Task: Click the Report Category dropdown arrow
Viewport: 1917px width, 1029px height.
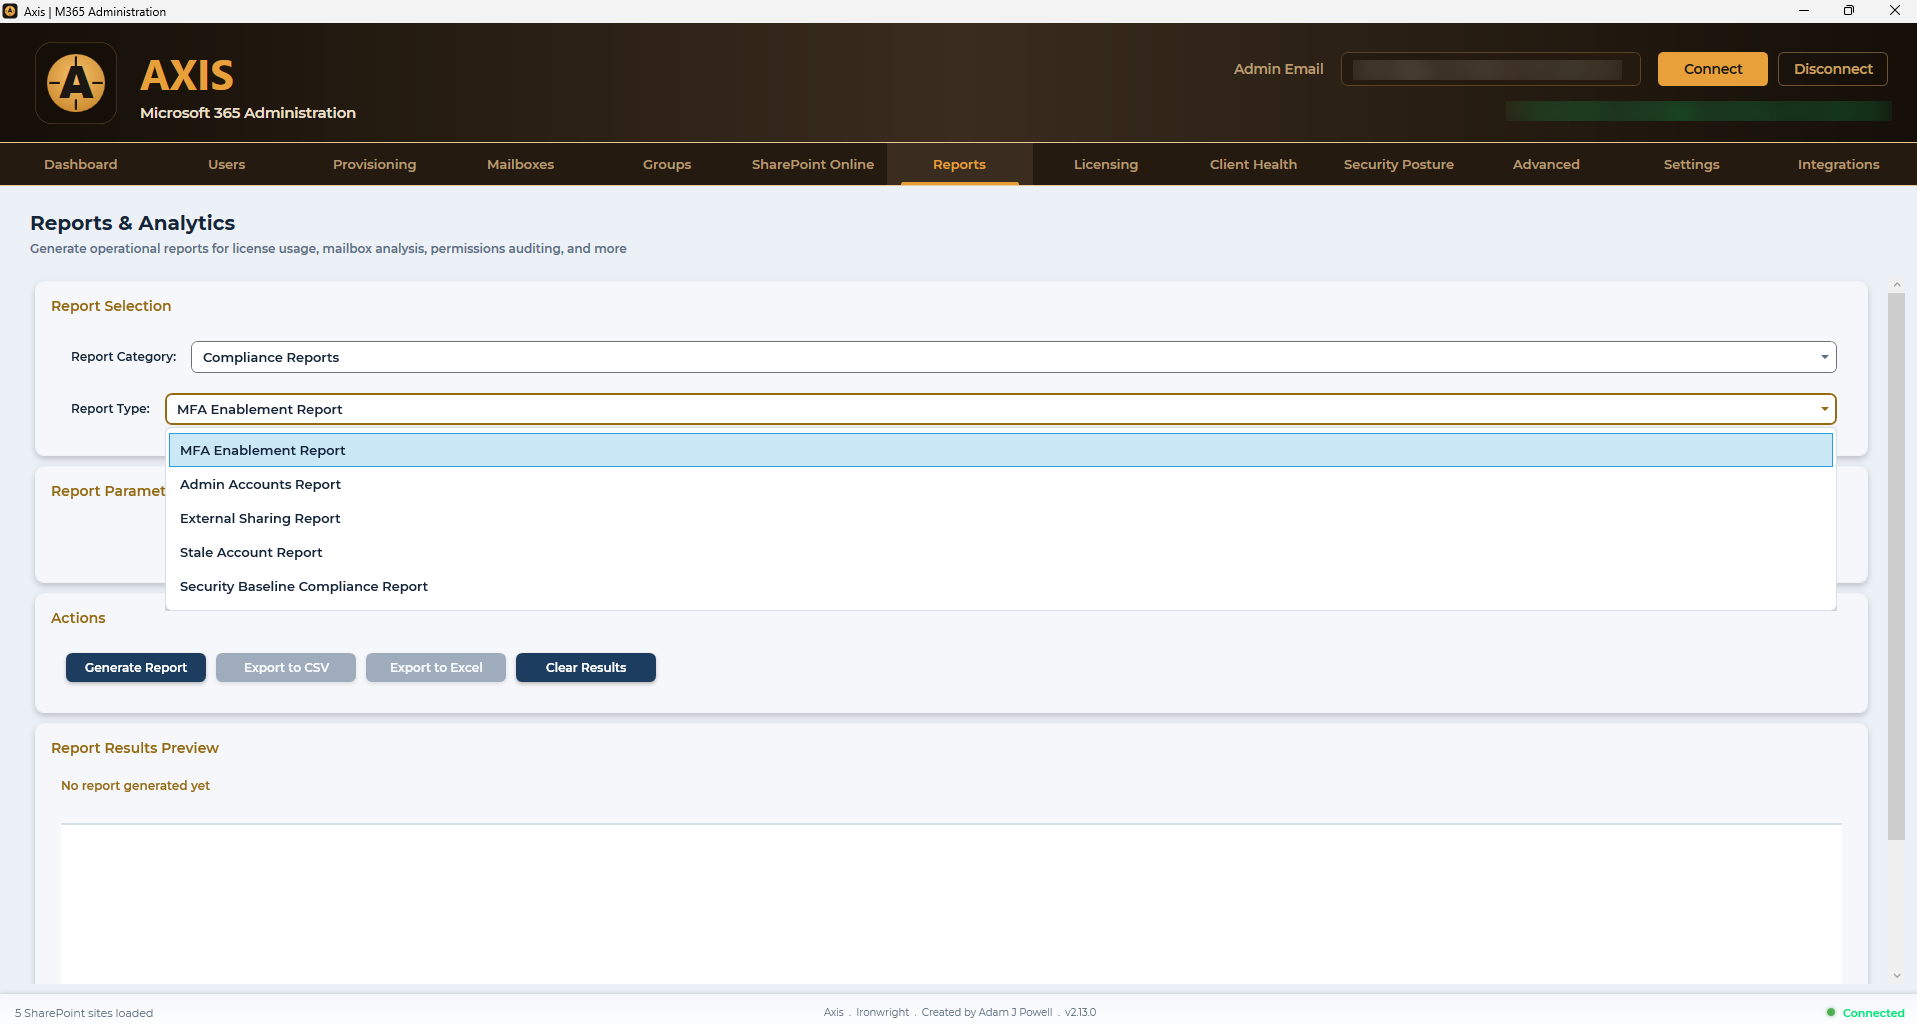Action: (x=1824, y=357)
